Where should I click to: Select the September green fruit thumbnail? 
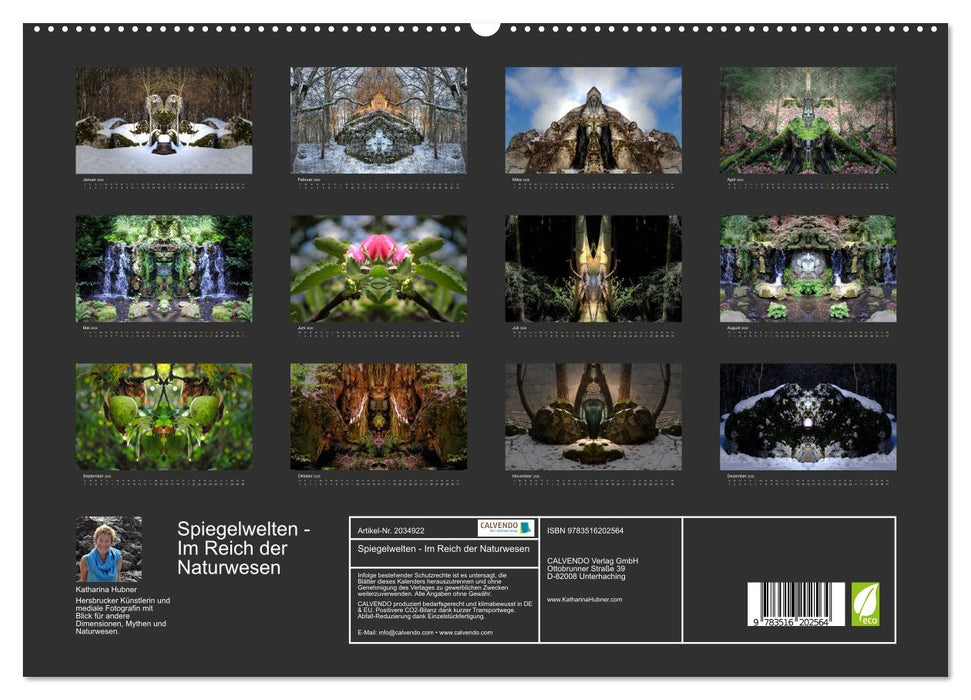164,416
